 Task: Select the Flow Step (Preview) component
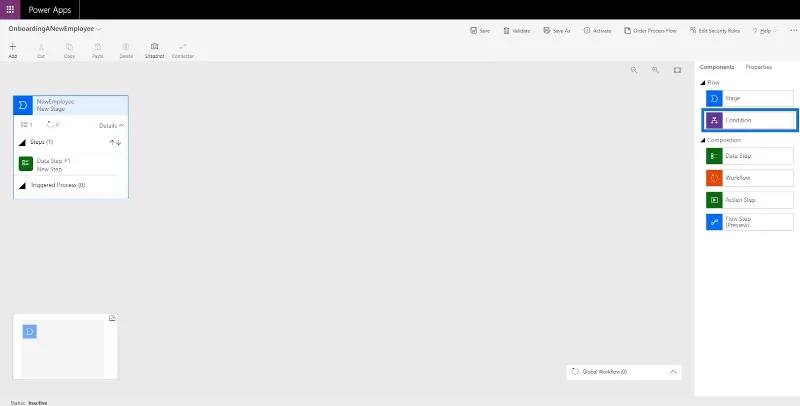coord(749,222)
